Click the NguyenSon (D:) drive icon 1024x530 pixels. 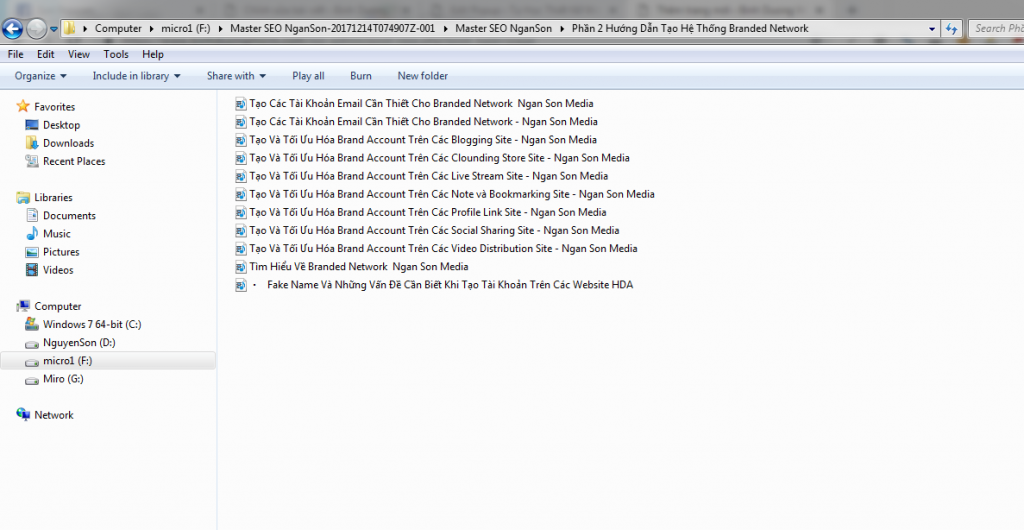(x=31, y=343)
